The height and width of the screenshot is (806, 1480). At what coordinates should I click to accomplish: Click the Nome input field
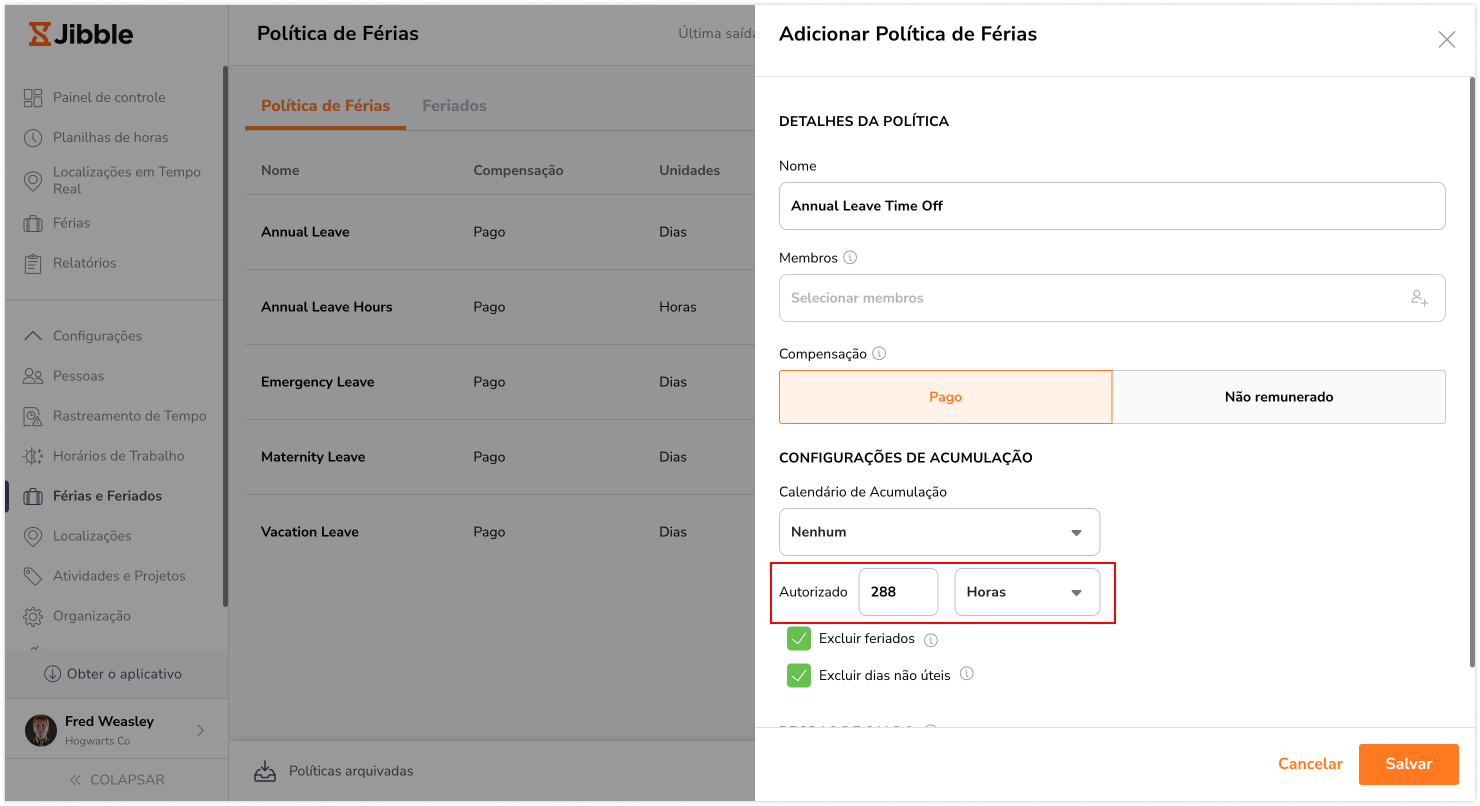pos(1112,206)
